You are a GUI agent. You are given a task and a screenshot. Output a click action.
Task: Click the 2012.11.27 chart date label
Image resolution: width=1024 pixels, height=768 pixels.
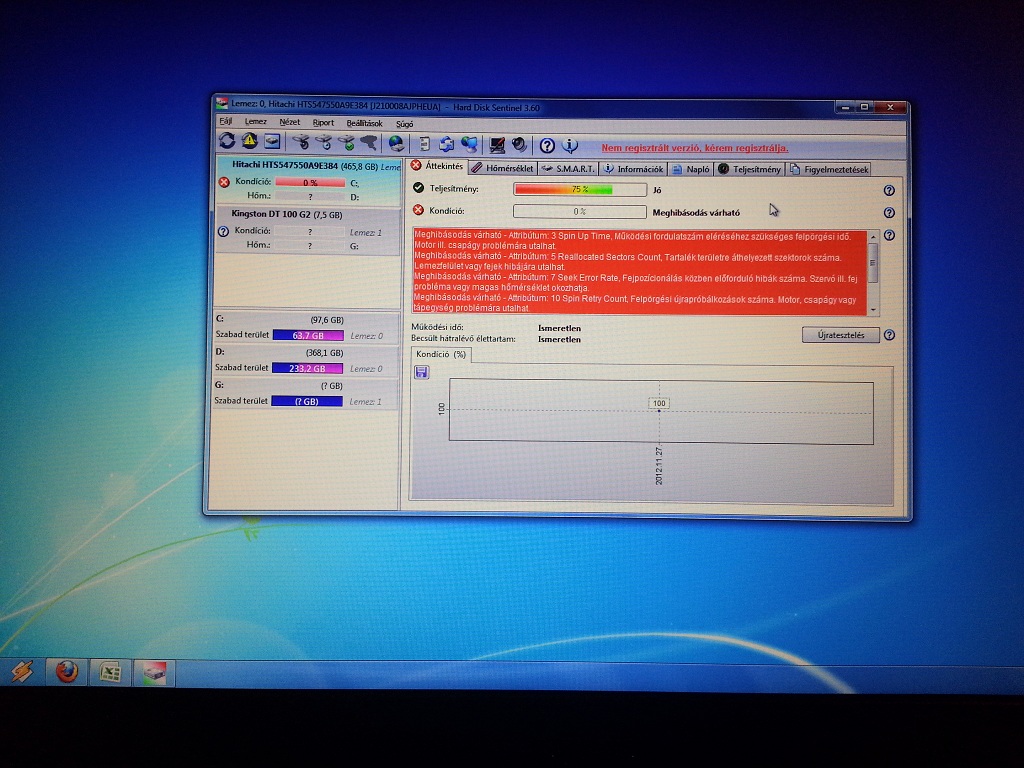click(659, 466)
